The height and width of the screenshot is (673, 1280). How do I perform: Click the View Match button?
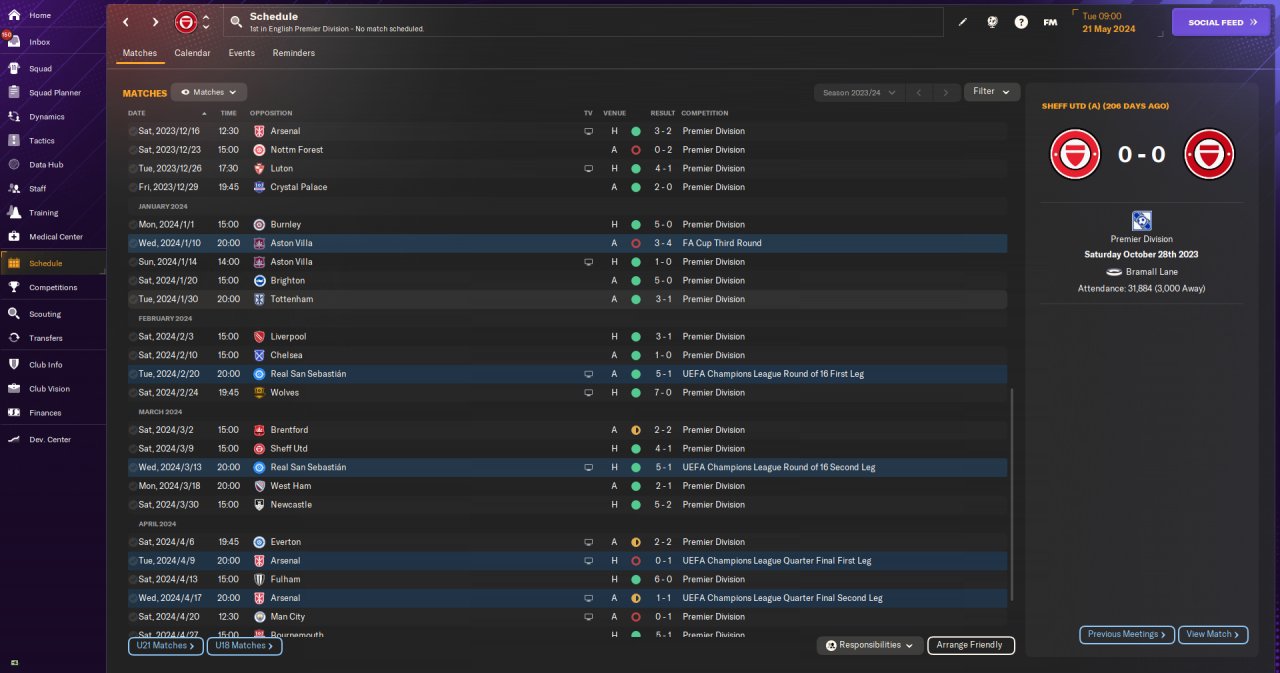pos(1214,634)
